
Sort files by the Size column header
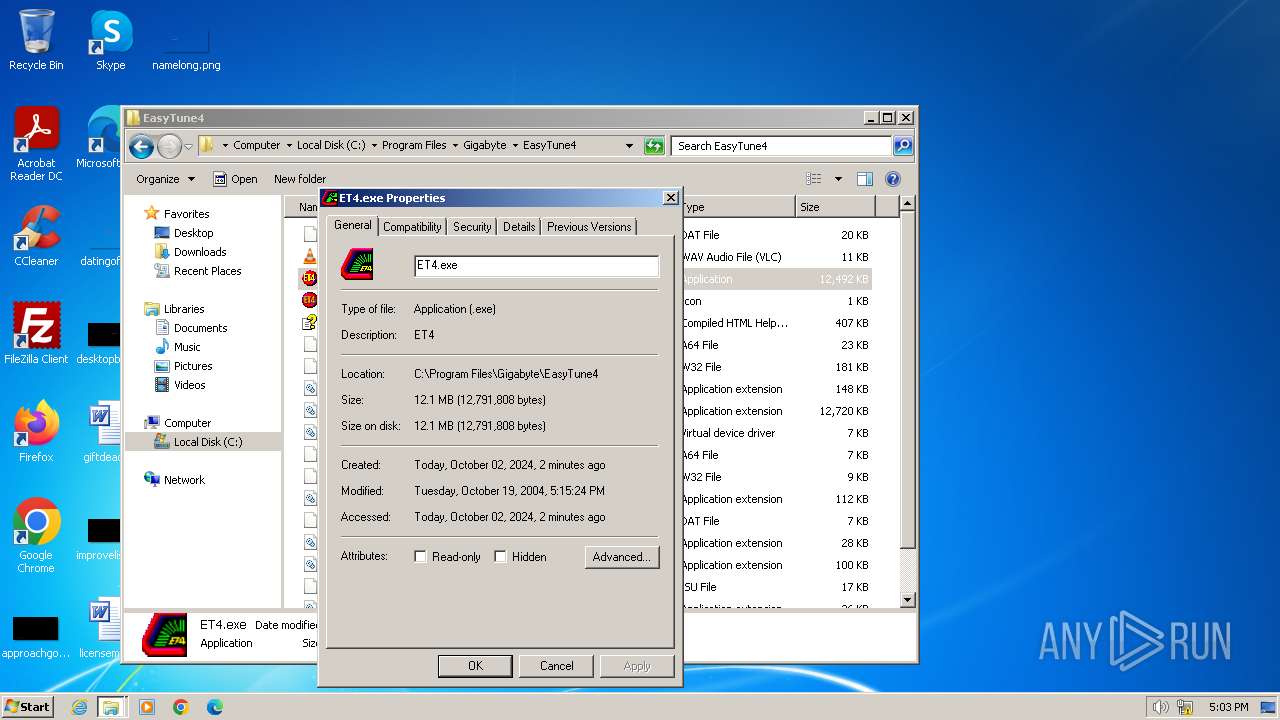tap(835, 207)
